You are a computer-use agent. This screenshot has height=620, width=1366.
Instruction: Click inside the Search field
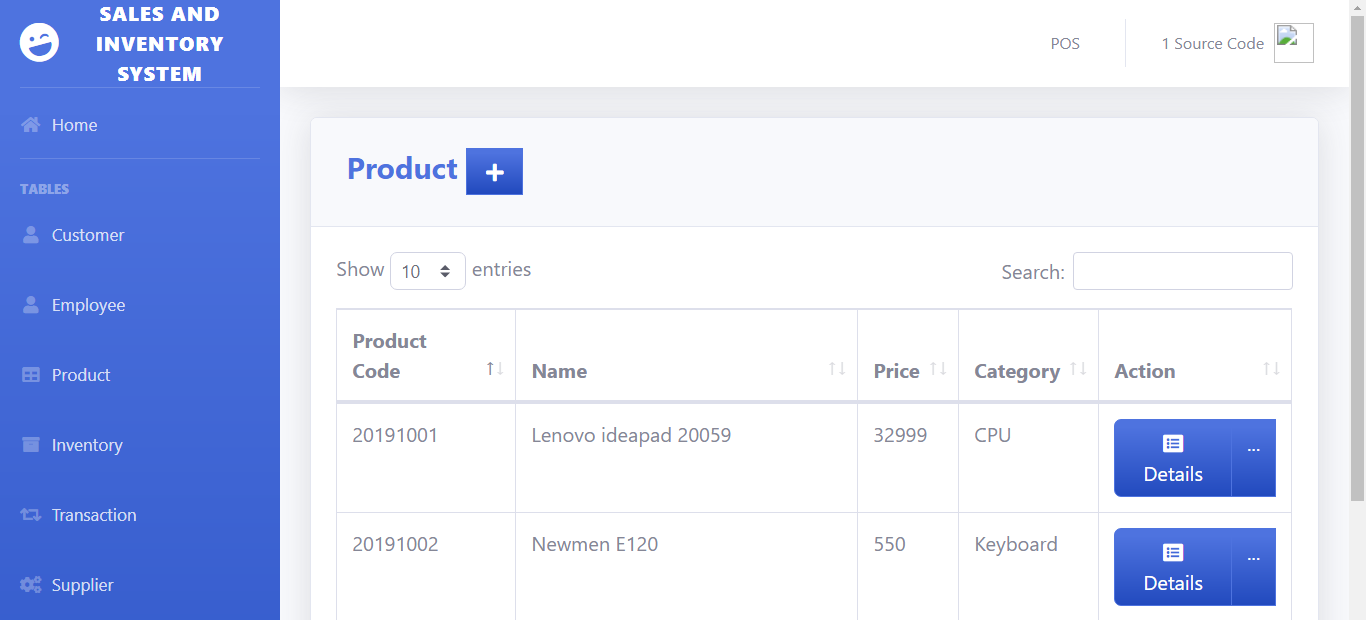pos(1182,270)
